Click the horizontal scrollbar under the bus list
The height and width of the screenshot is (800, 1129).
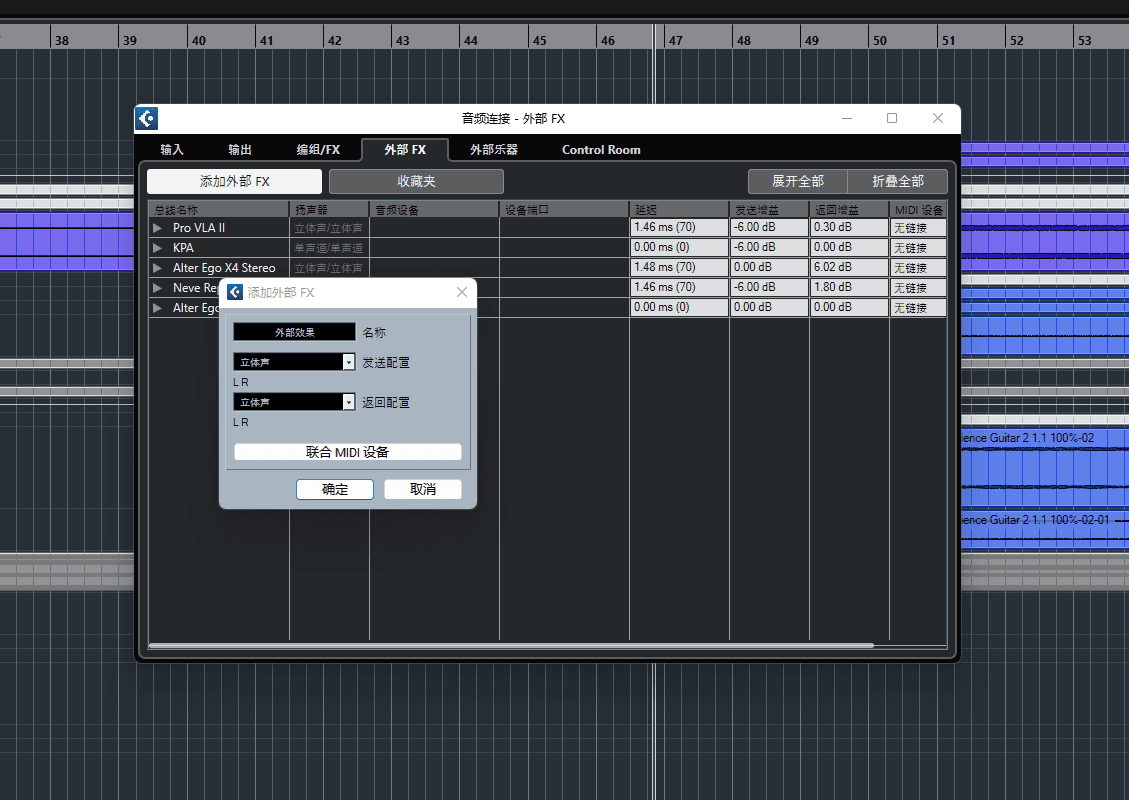coord(510,646)
